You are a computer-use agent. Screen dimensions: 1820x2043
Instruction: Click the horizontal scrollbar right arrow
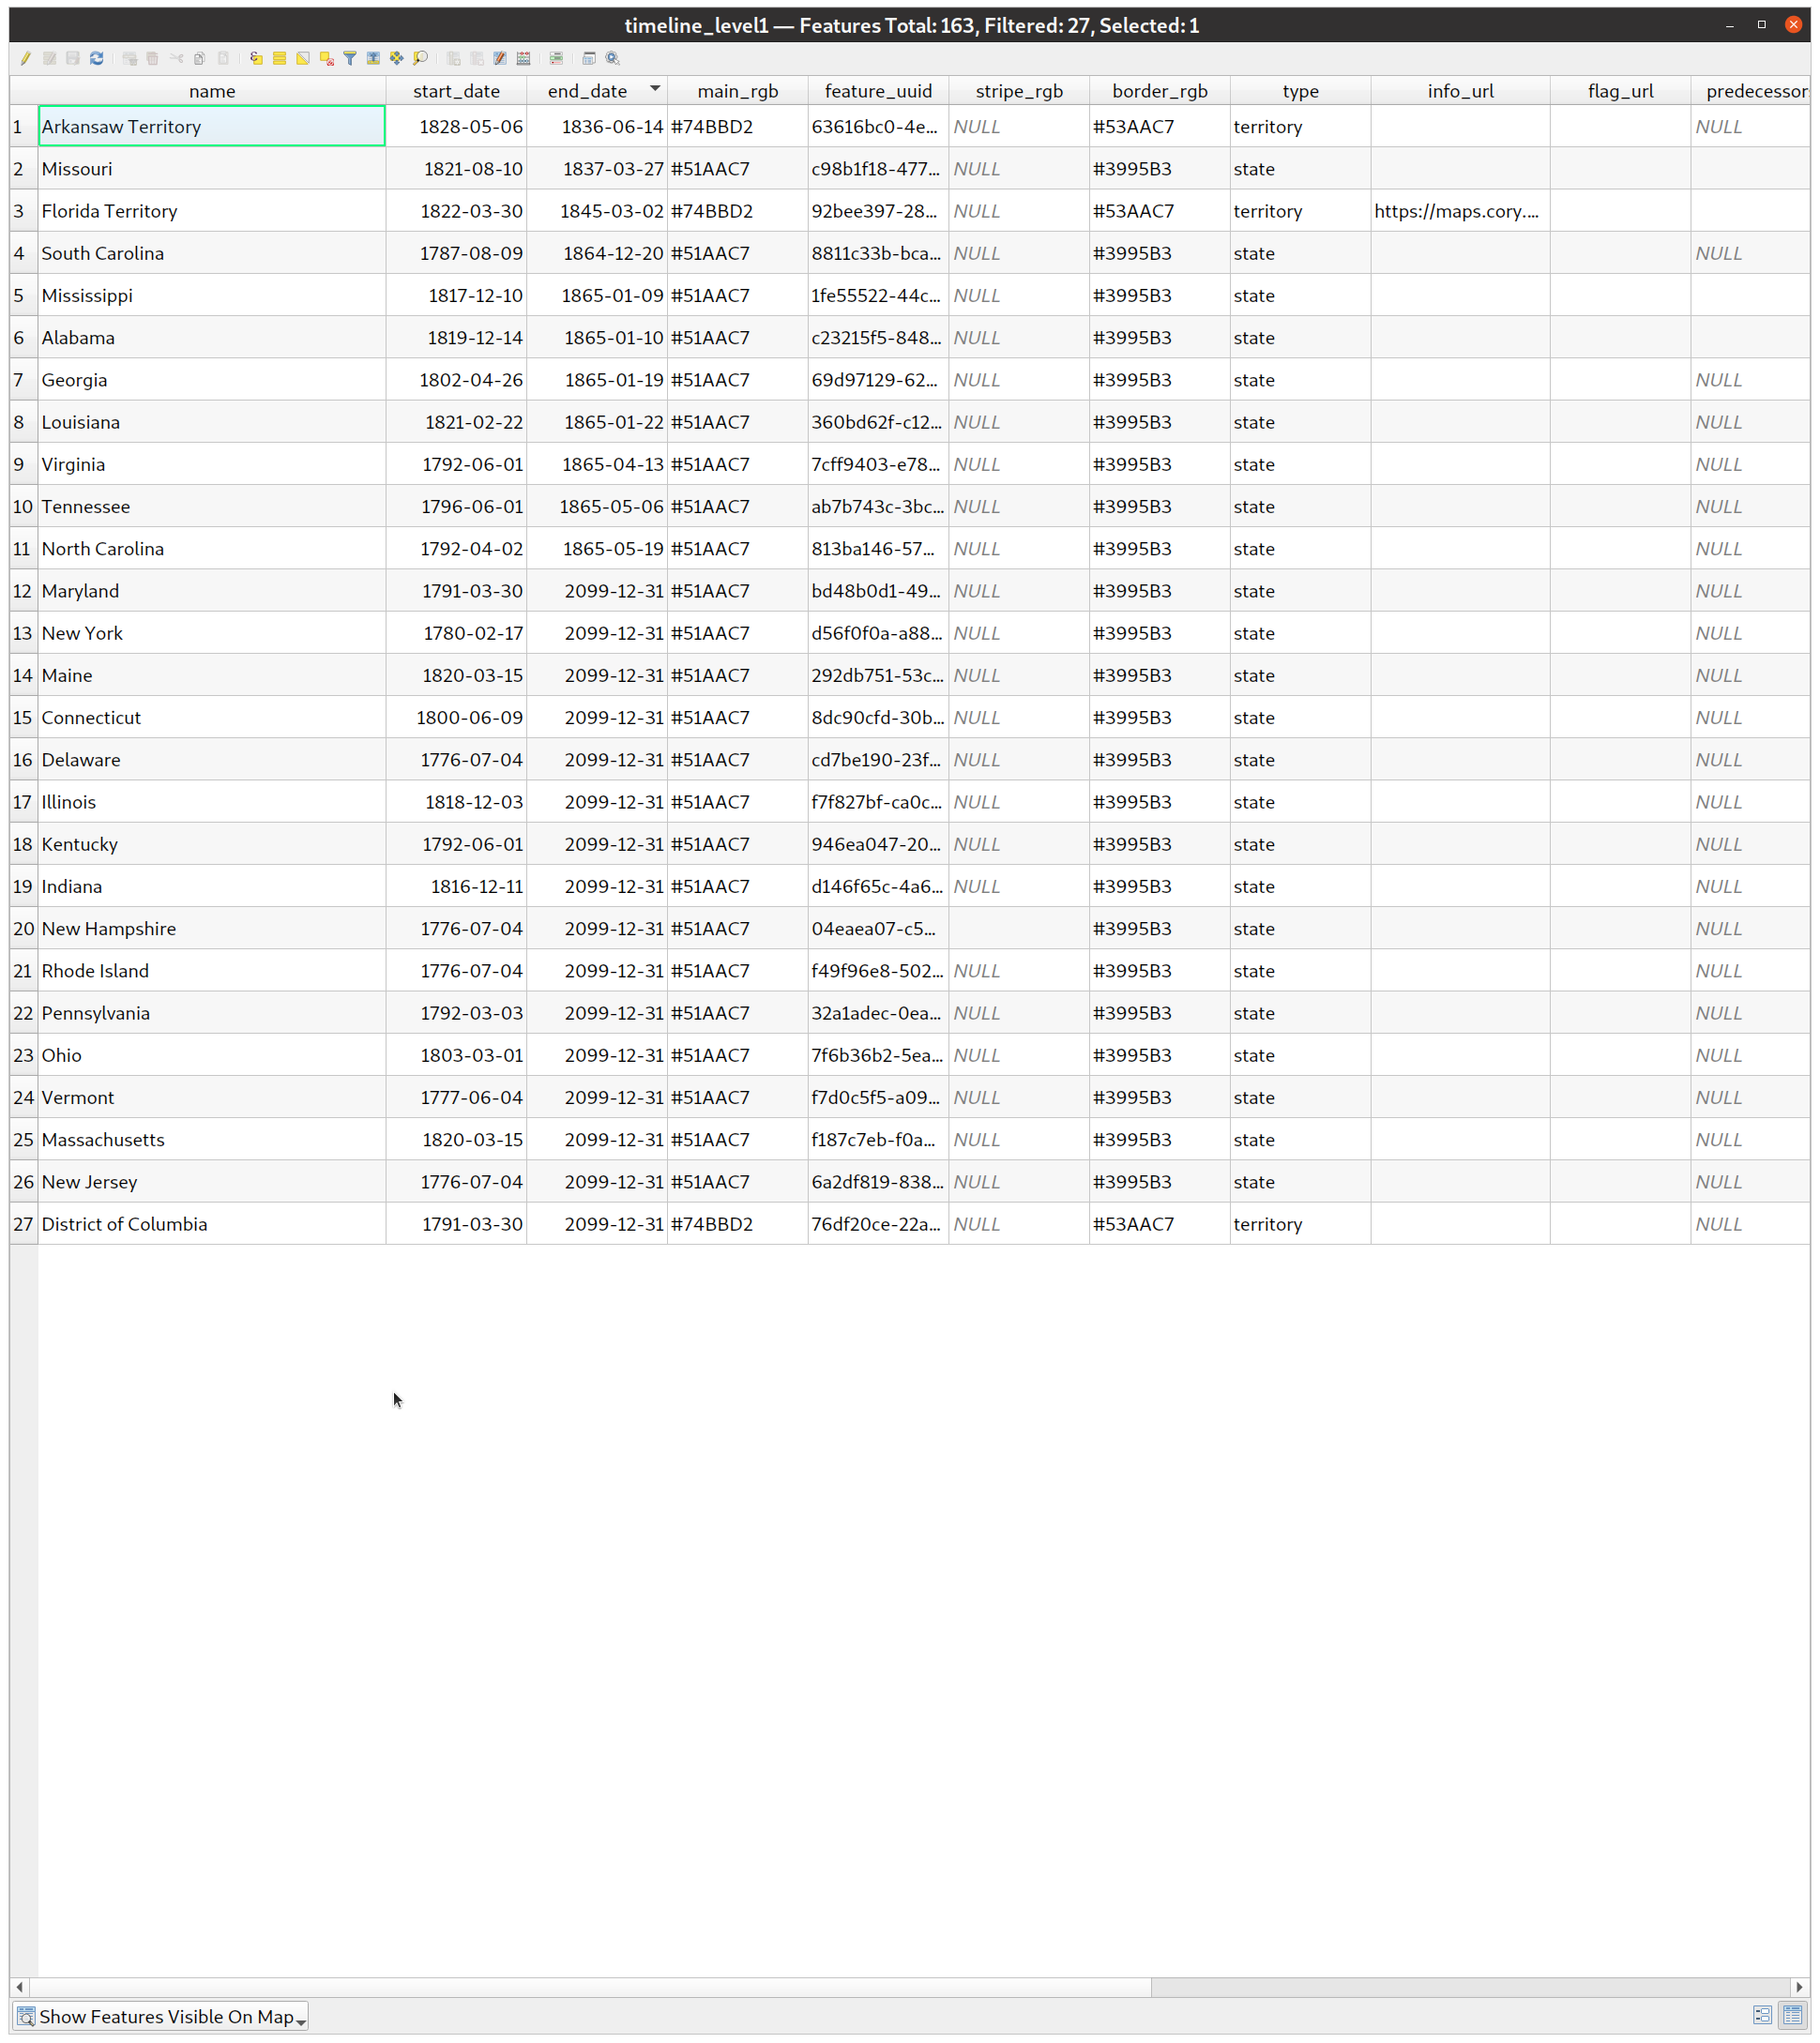click(1799, 1987)
